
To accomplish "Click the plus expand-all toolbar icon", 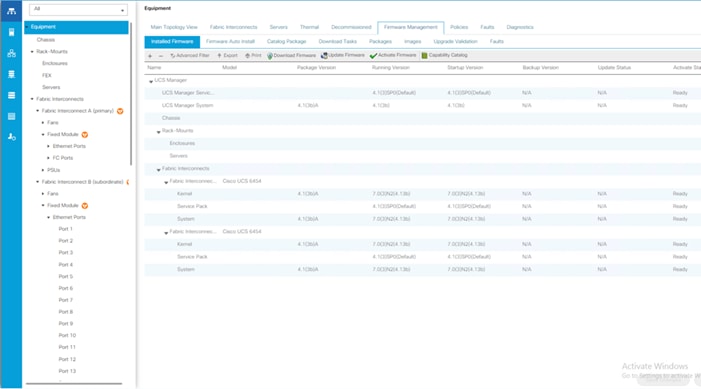I will tap(150, 55).
